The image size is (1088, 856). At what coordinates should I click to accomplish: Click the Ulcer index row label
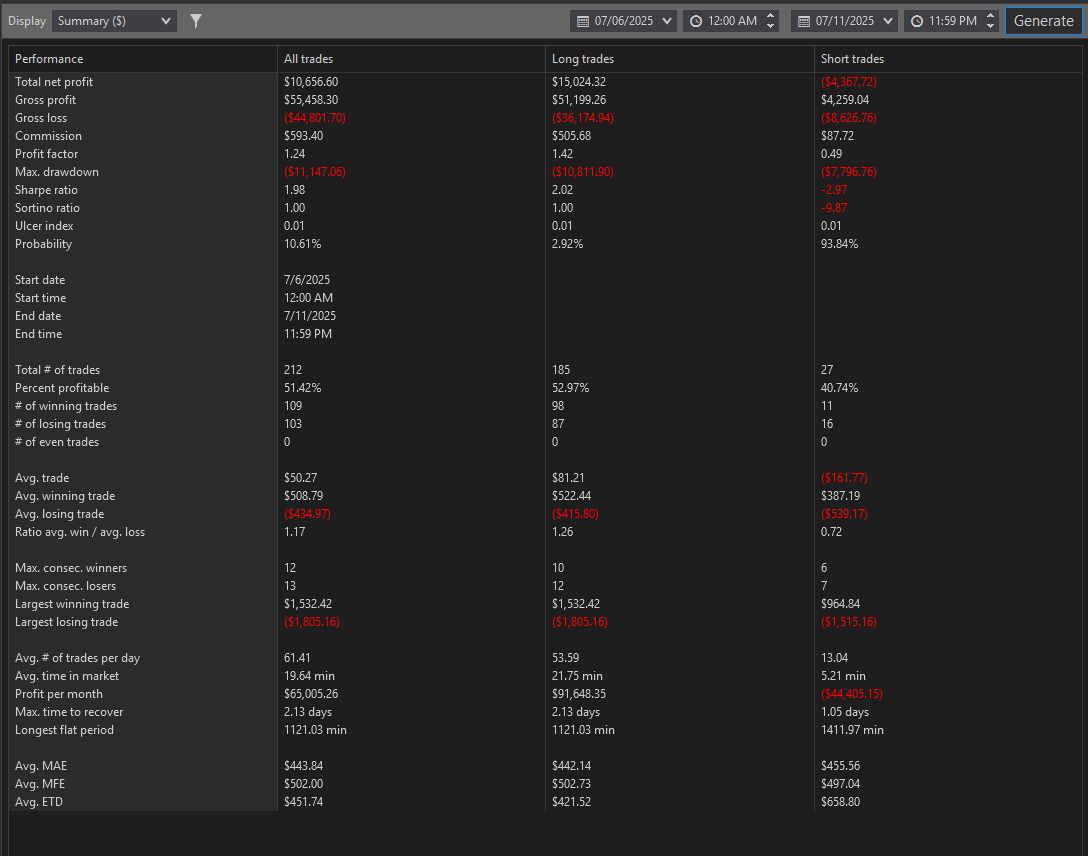44,226
